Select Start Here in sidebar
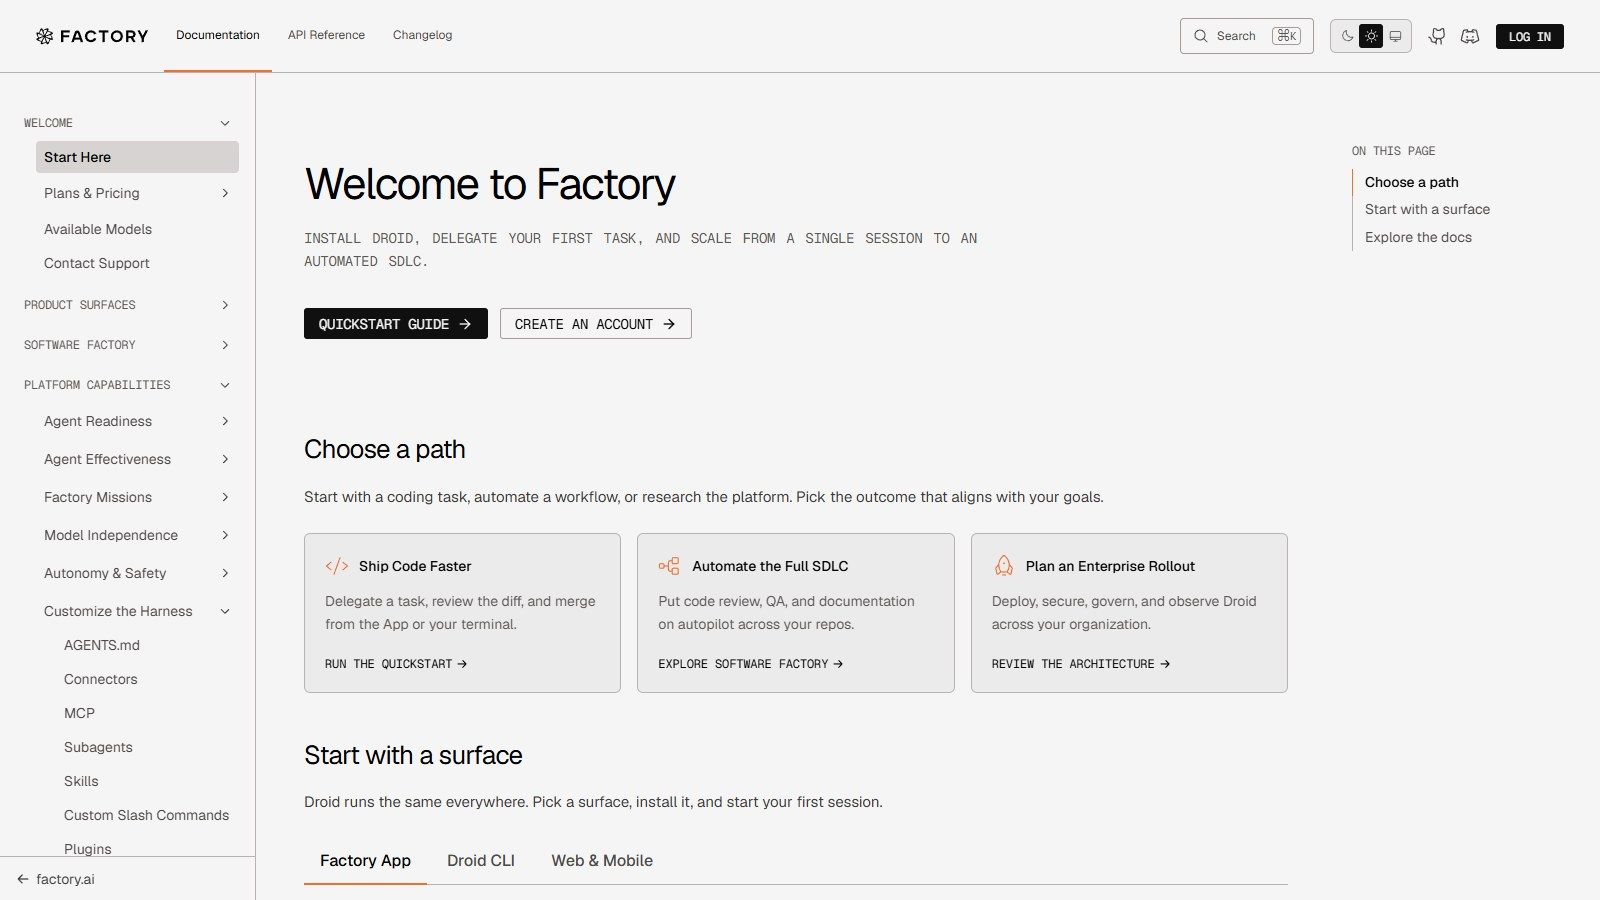 click(137, 157)
